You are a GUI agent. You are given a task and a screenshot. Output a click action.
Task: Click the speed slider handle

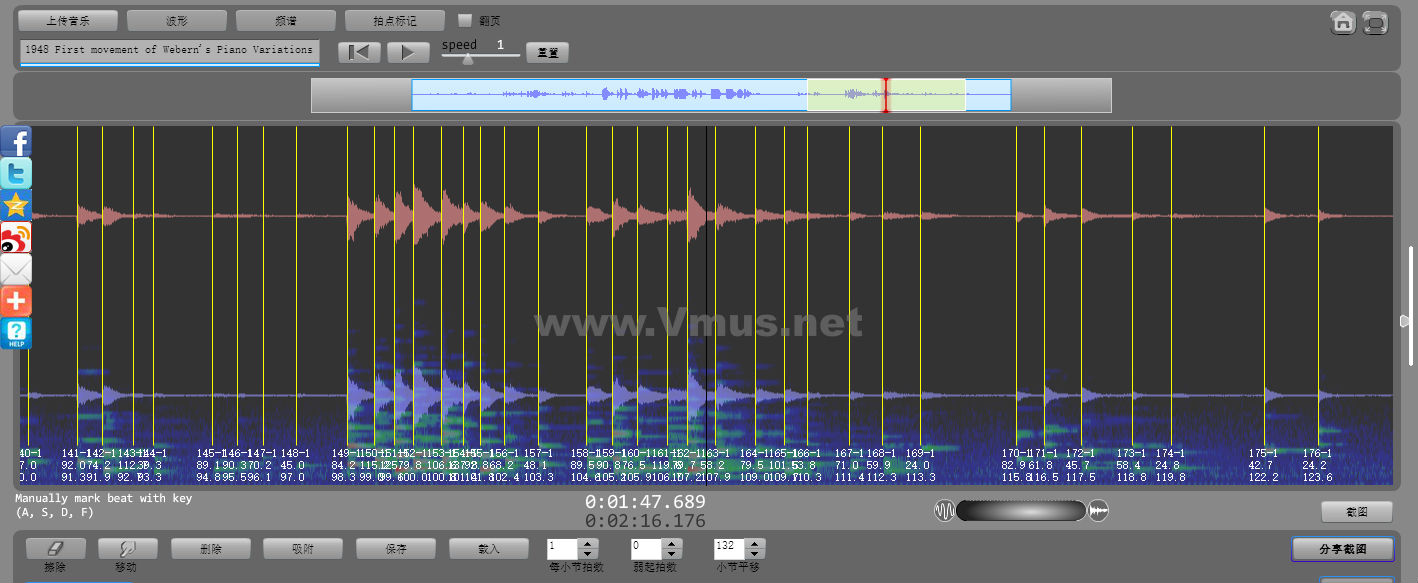pyautogui.click(x=467, y=58)
